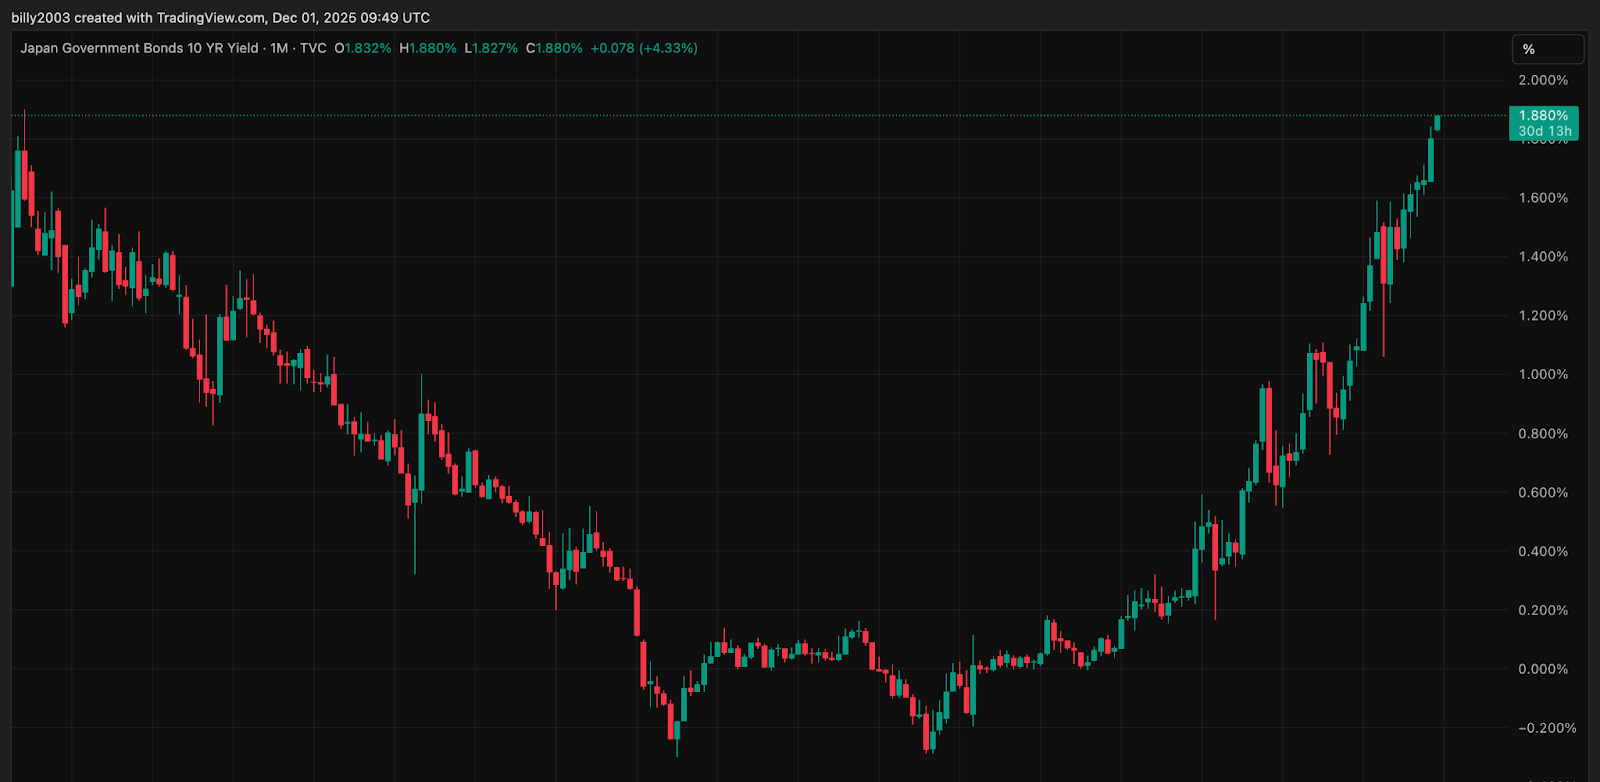Click the 1M interval text in legend
The image size is (1600, 782).
pyautogui.click(x=279, y=48)
